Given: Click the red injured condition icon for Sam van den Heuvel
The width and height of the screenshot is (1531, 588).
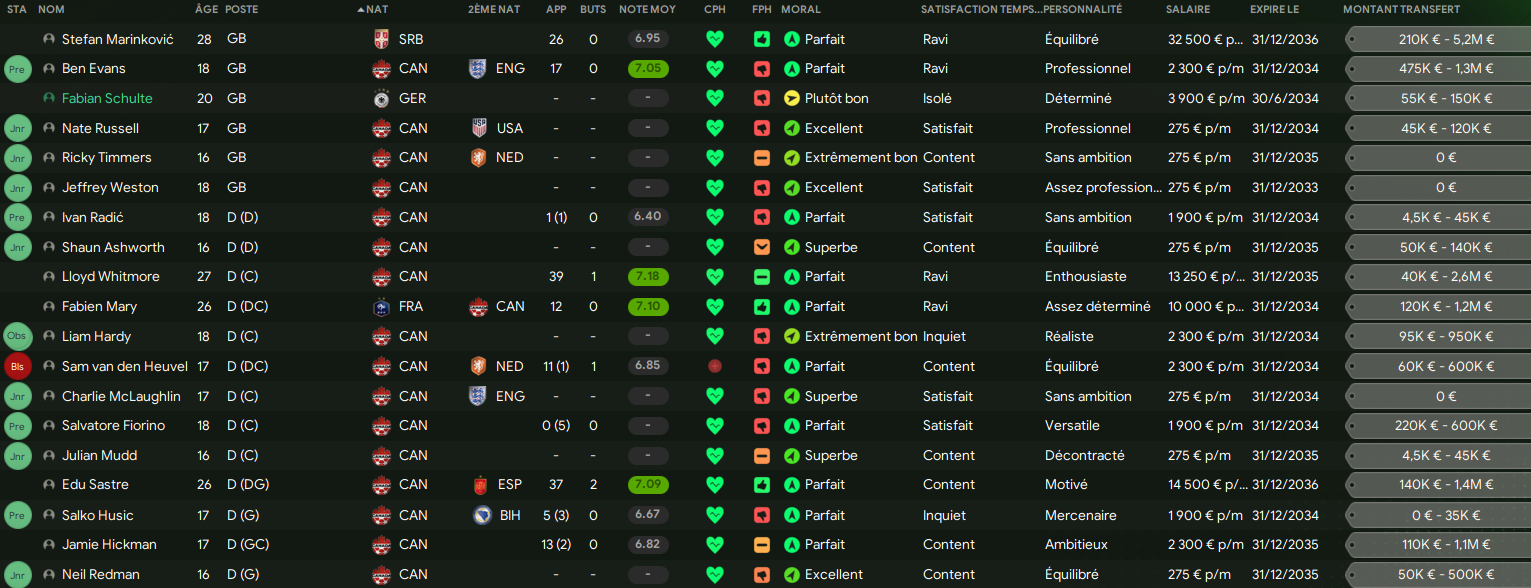Looking at the screenshot, I should [714, 366].
